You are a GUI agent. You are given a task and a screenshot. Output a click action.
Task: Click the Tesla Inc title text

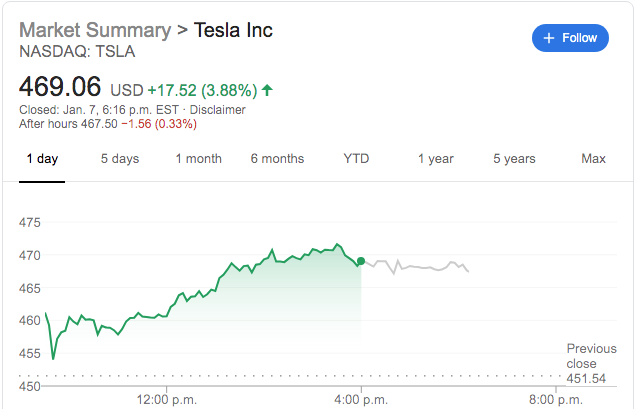[233, 29]
